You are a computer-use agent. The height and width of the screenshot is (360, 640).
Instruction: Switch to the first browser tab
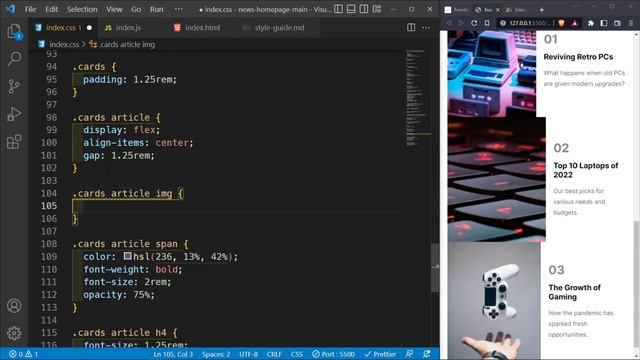coord(457,9)
